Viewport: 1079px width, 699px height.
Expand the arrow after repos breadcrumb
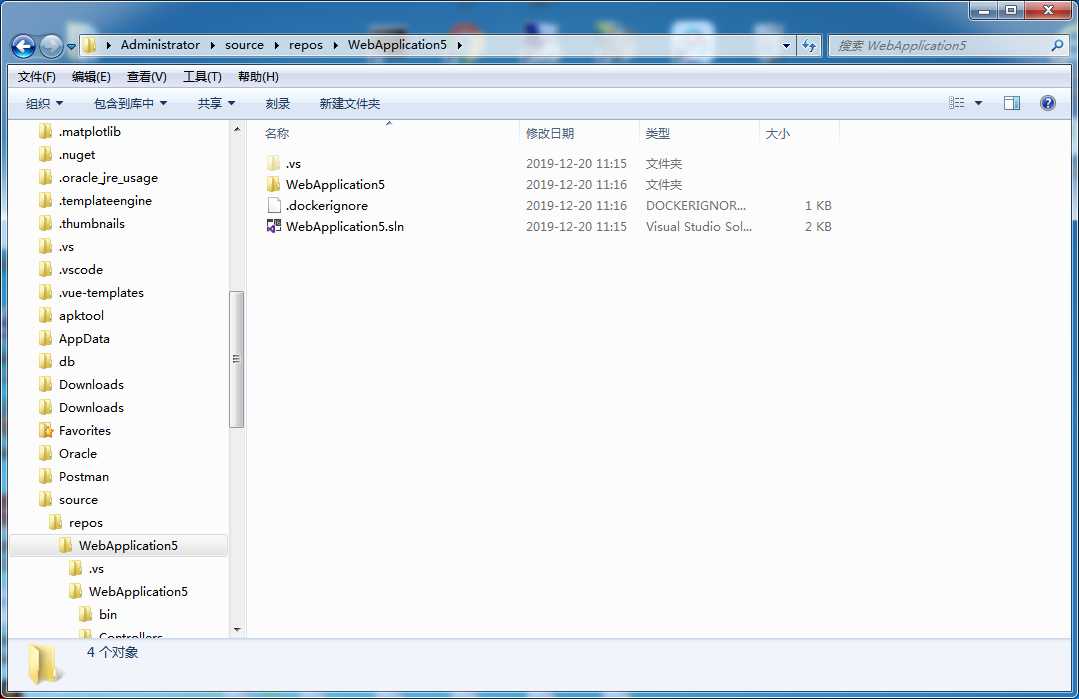point(335,45)
